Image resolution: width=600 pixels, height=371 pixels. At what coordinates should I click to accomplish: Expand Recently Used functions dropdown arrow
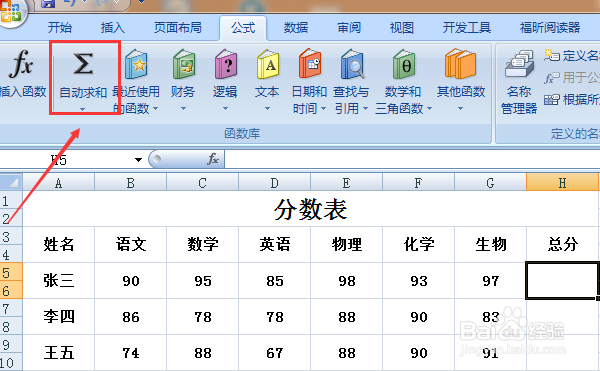155,109
